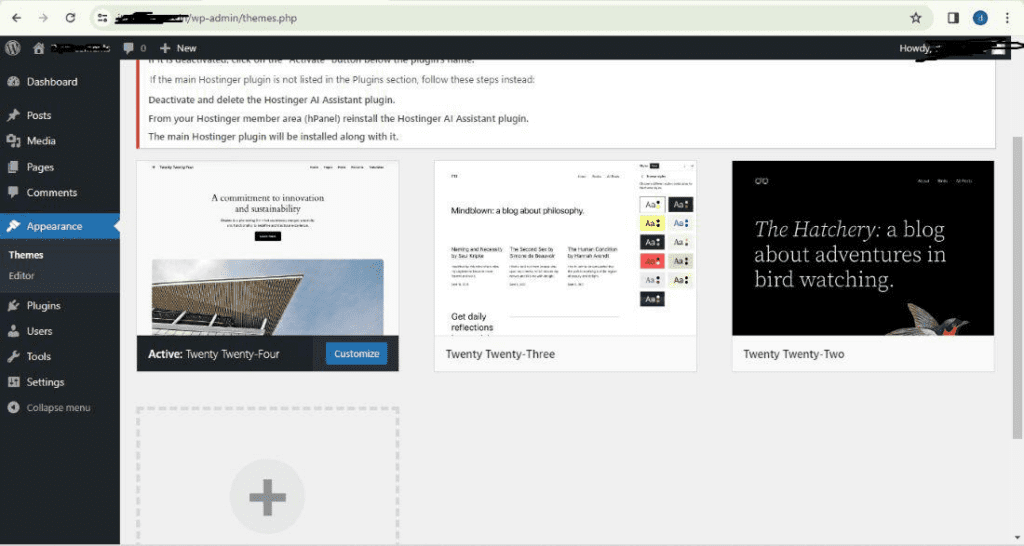The image size is (1024, 546).
Task: Click the browser address bar
Action: [x=503, y=18]
